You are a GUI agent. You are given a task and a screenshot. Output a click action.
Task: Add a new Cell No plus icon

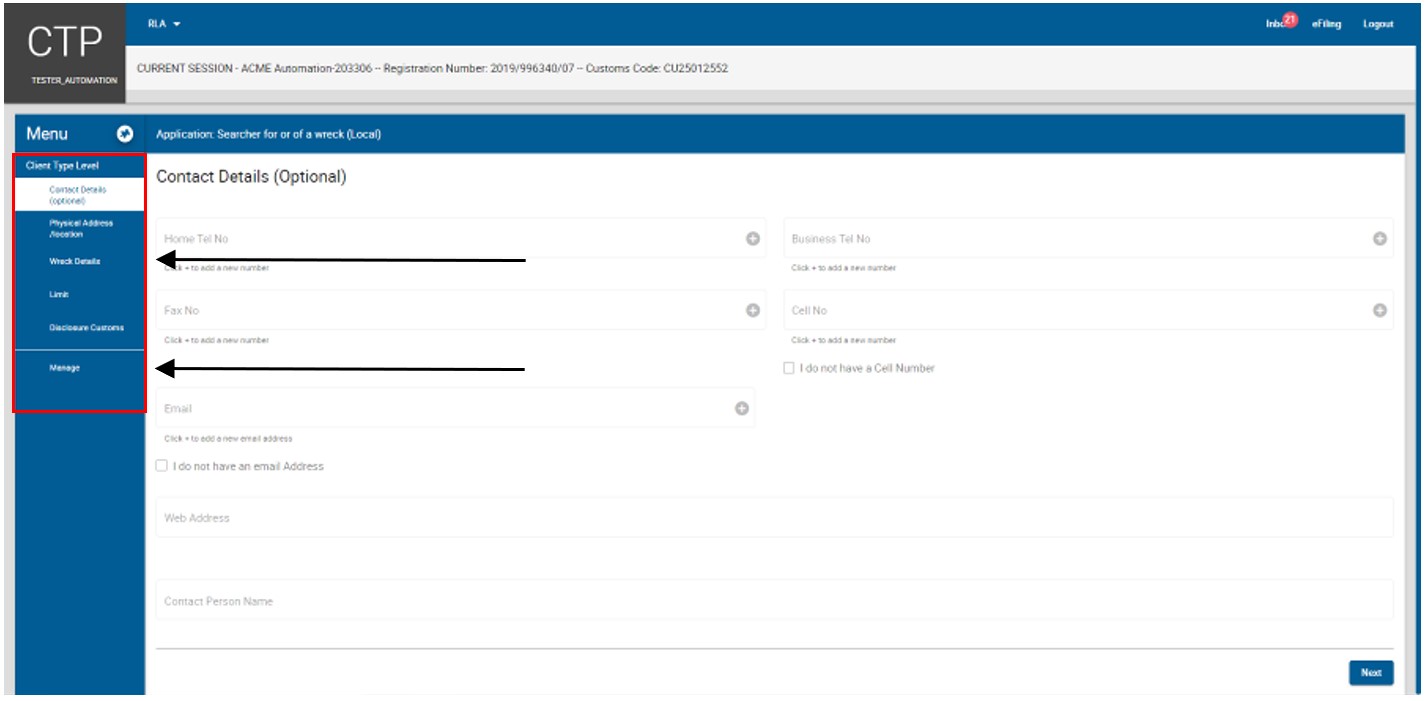tap(1379, 311)
